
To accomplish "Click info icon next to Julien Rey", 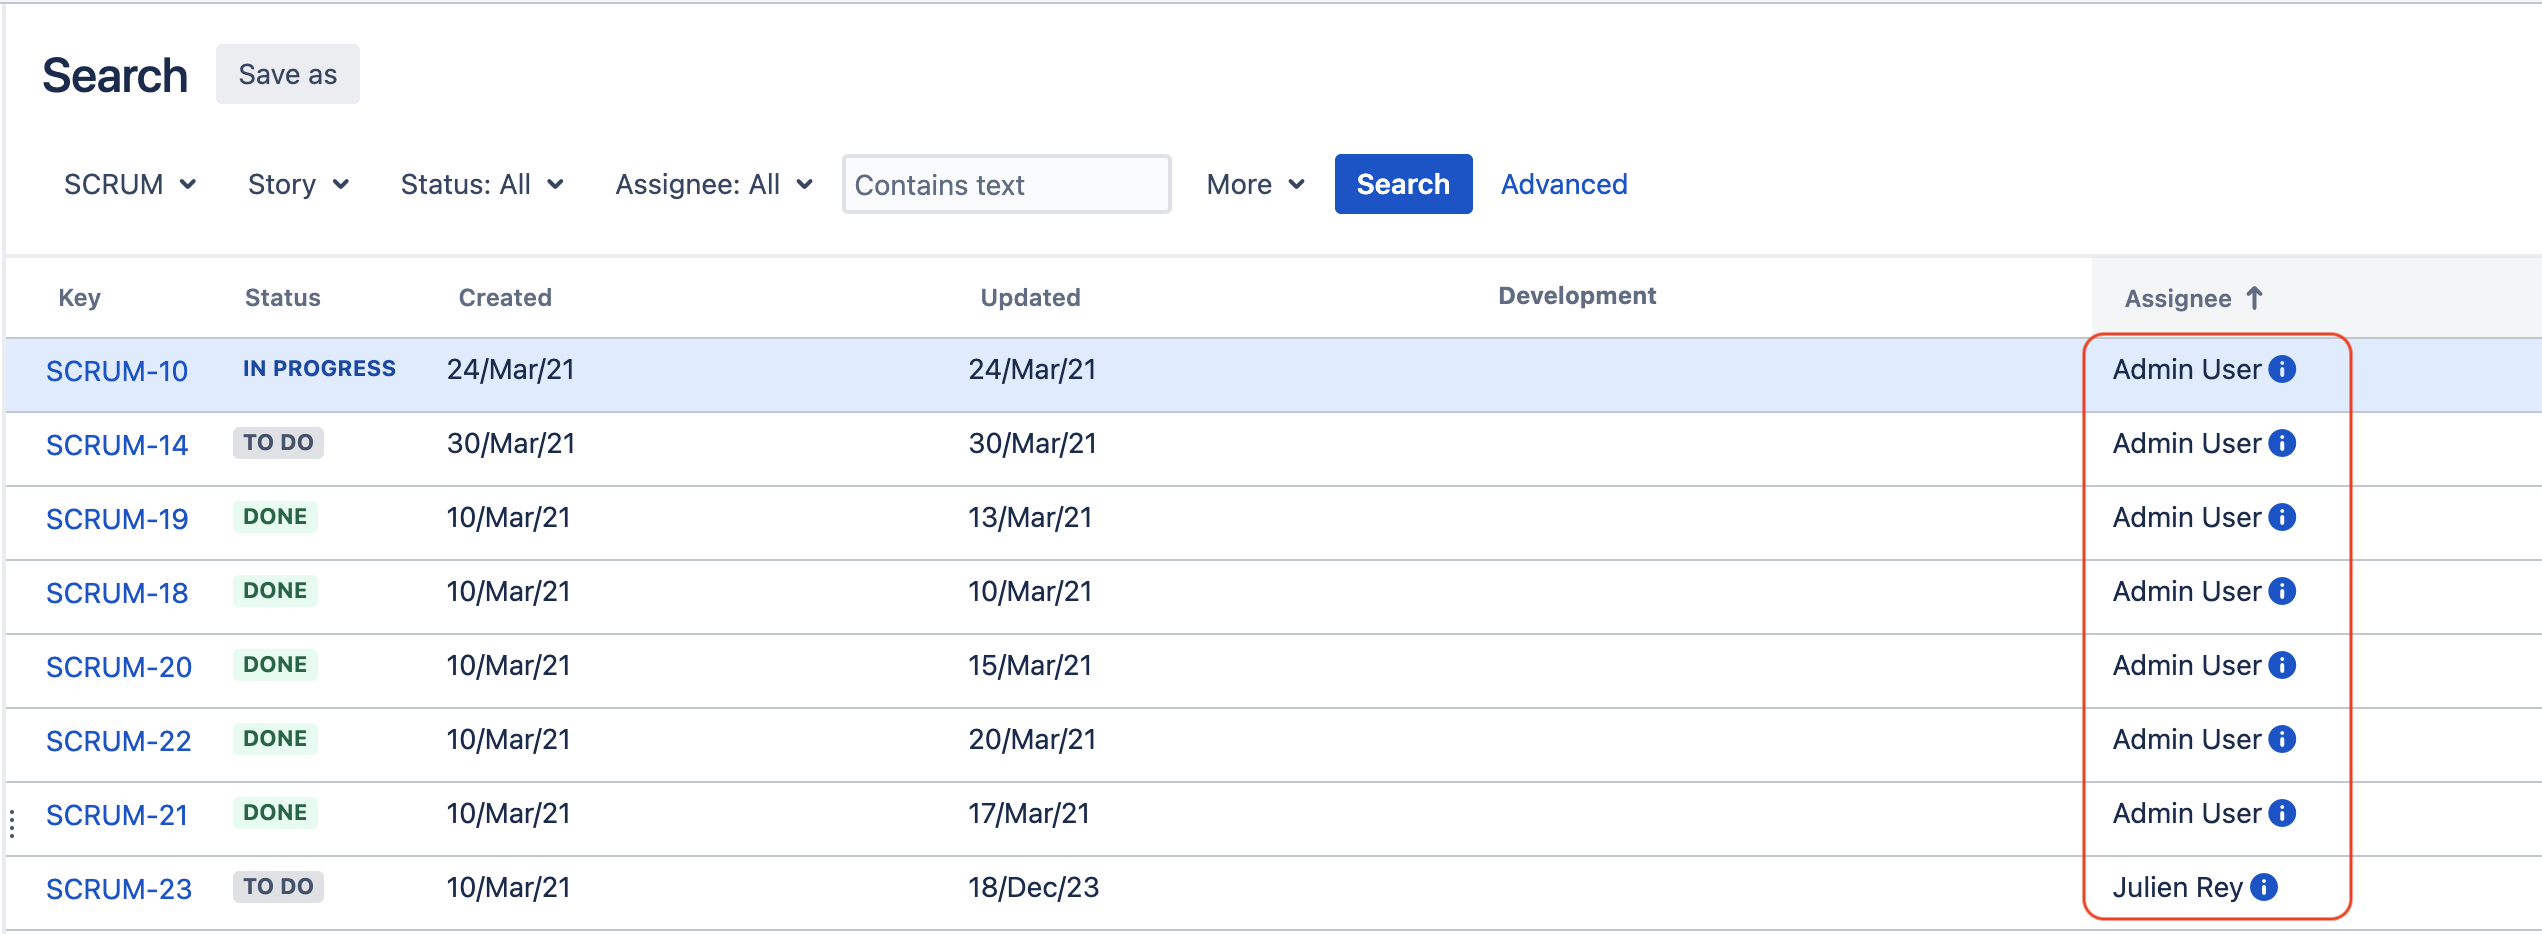I will [2264, 887].
